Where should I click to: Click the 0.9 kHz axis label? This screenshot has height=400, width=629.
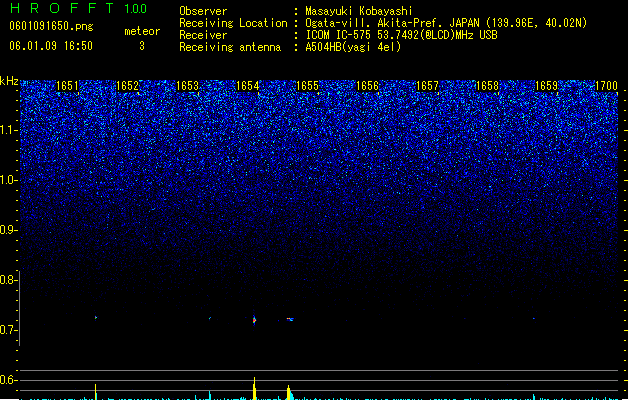(x=8, y=230)
